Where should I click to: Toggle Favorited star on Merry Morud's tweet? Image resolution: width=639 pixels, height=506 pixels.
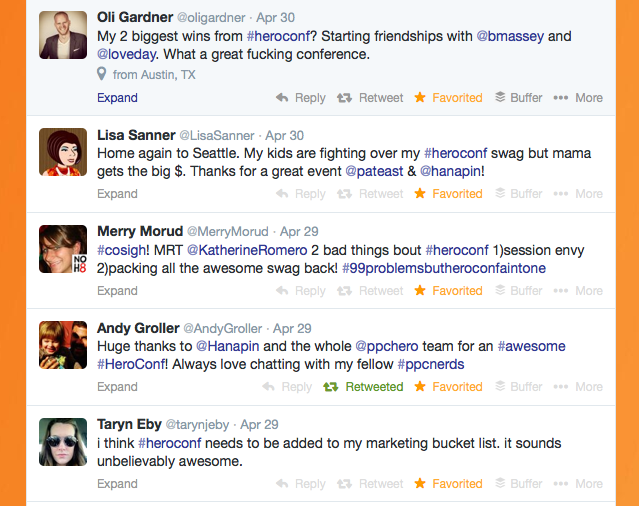[420, 290]
